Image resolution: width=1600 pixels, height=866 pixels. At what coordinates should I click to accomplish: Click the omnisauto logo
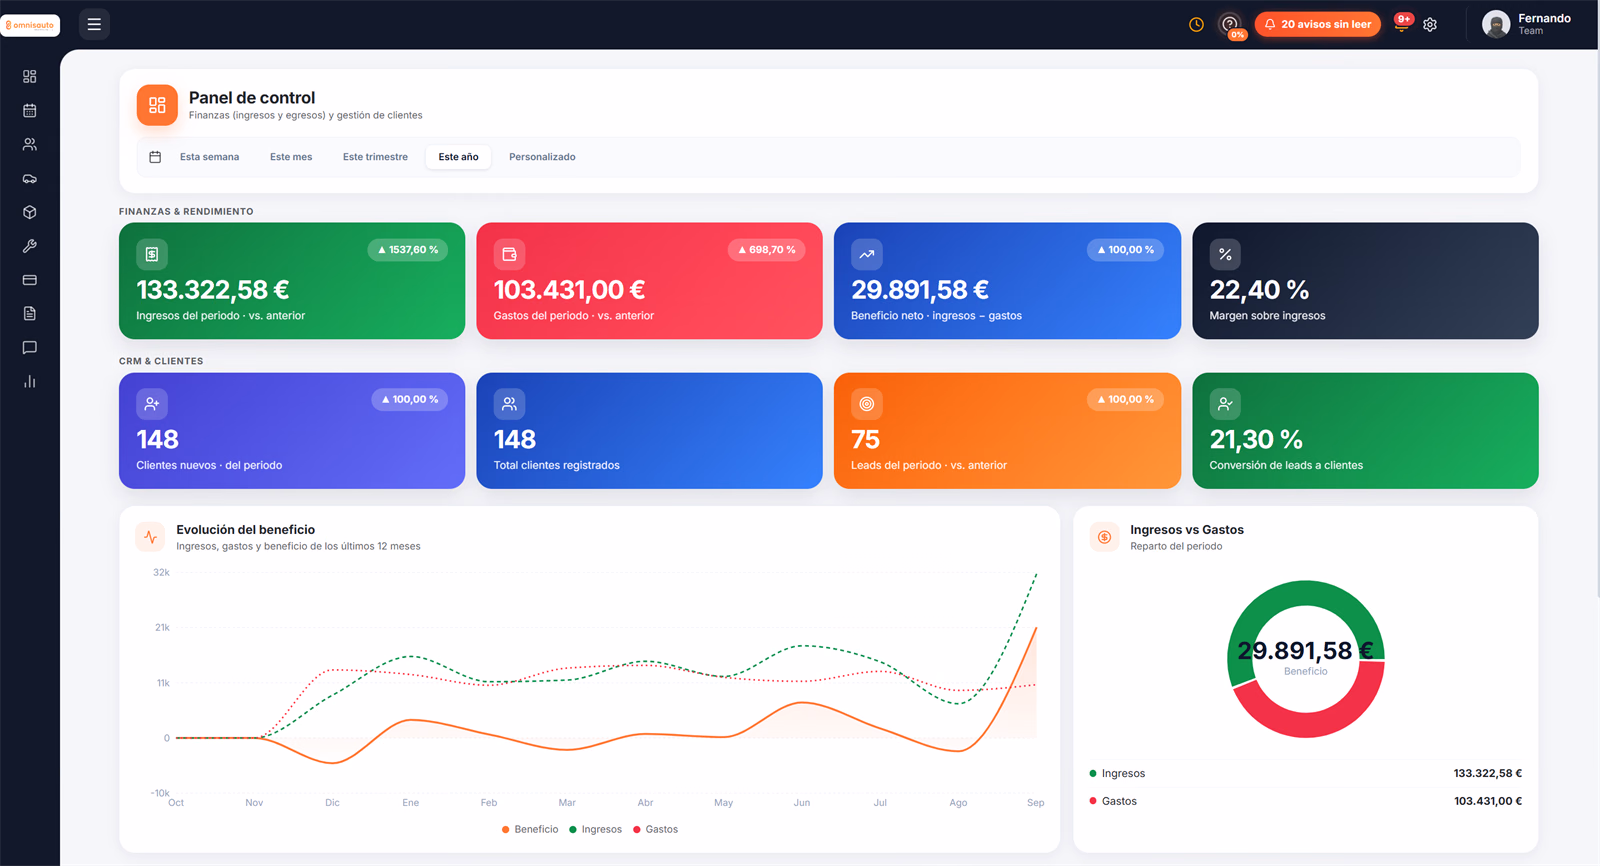click(x=30, y=25)
